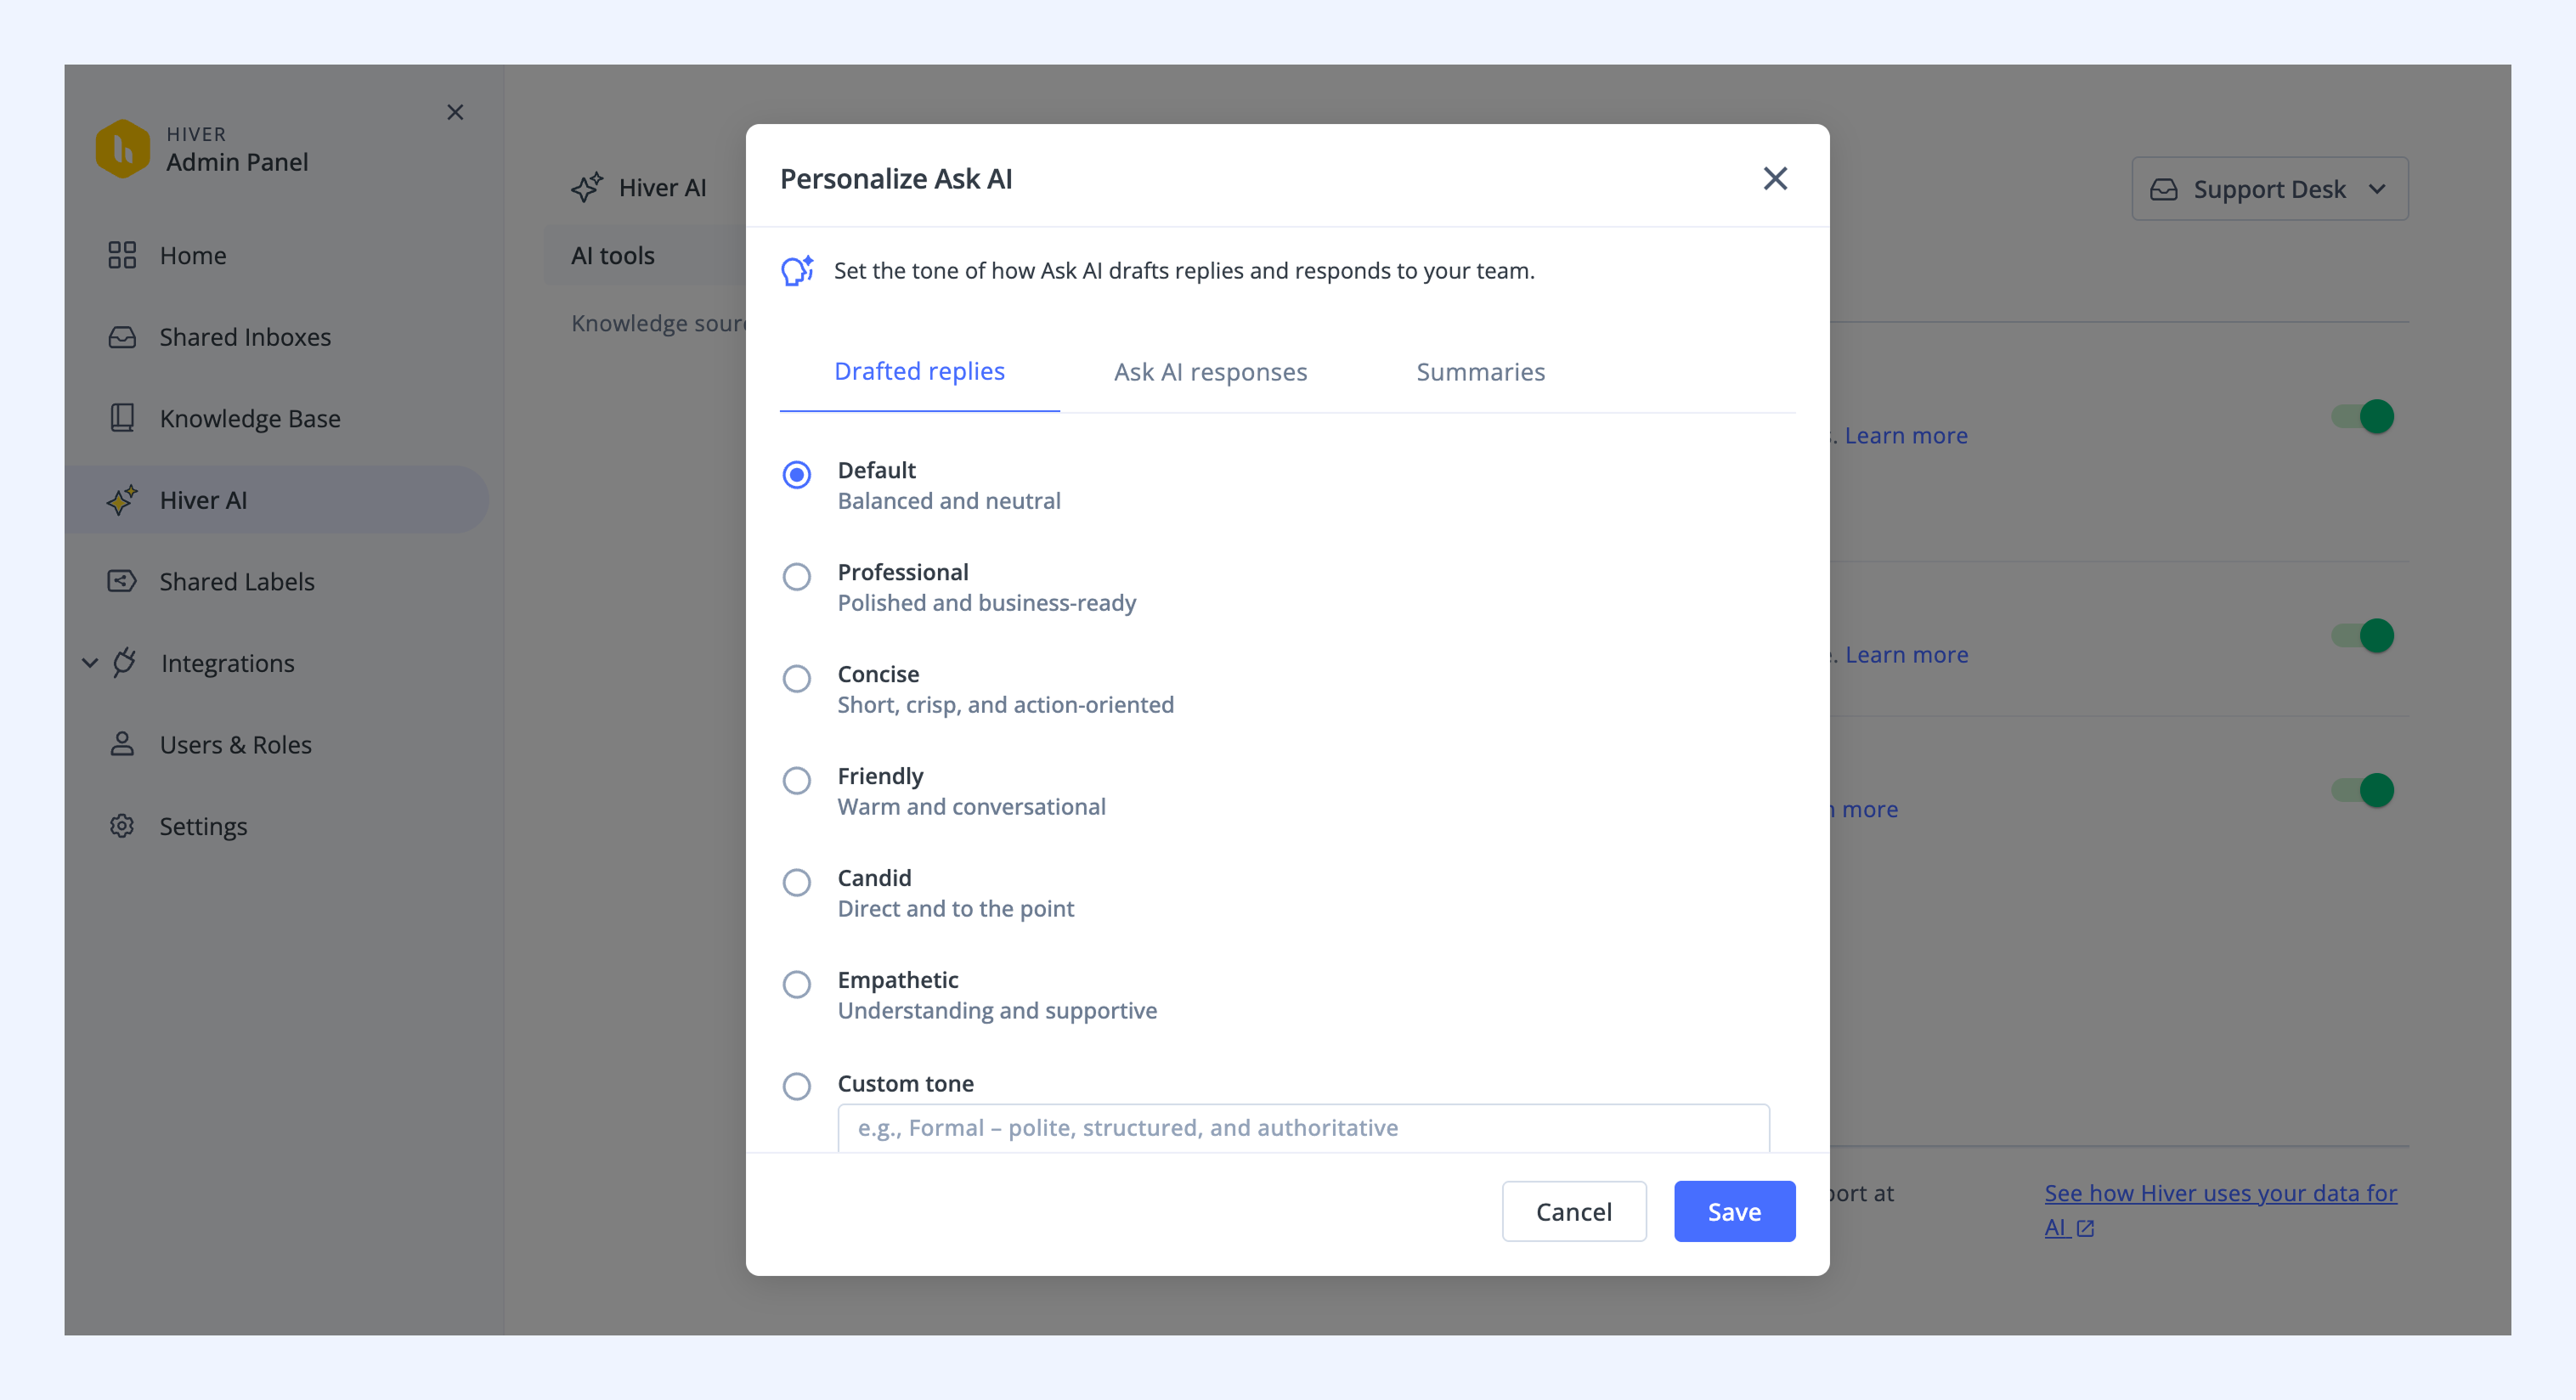Click the Knowledge Base book icon
Image resolution: width=2576 pixels, height=1400 pixels.
[x=122, y=418]
